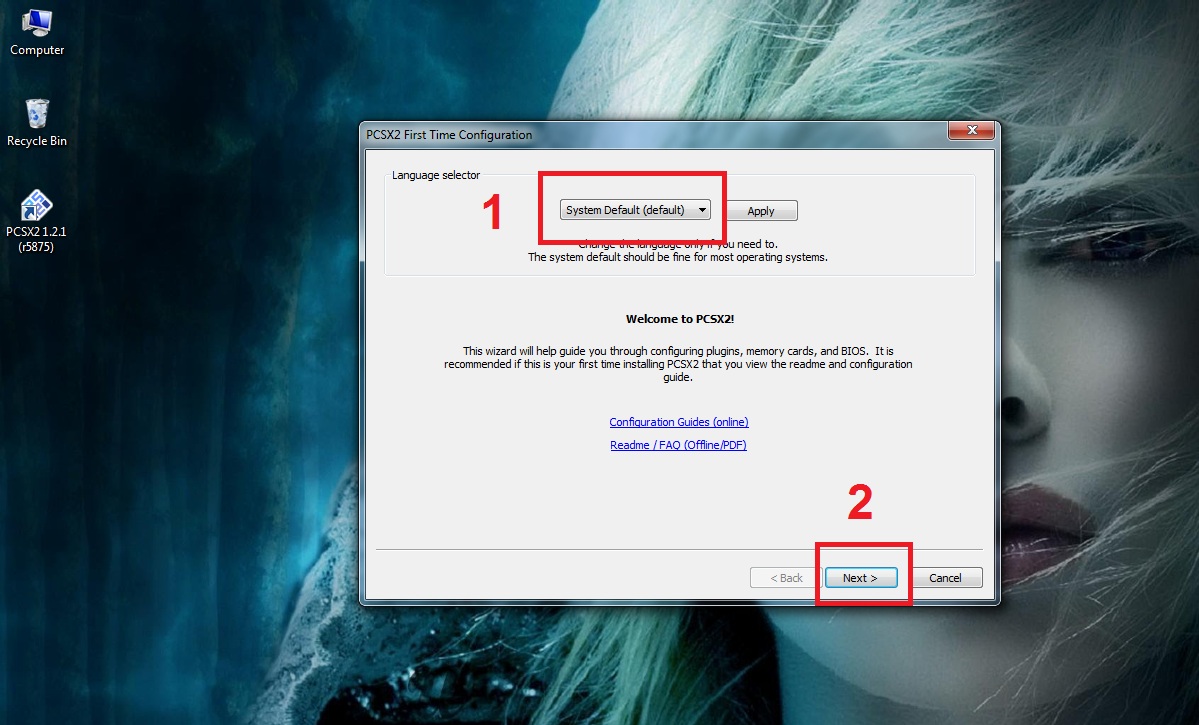This screenshot has width=1199, height=725.
Task: Click the "Language selector" group label
Action: click(x=436, y=175)
